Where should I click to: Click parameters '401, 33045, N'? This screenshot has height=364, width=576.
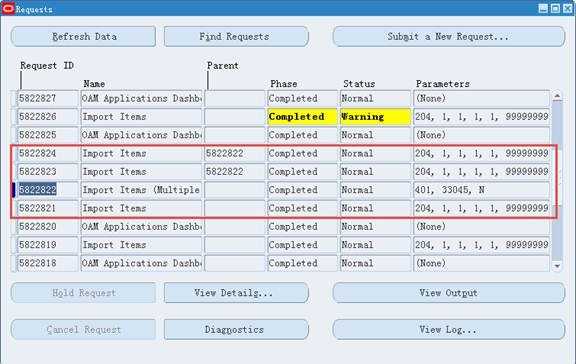click(481, 190)
